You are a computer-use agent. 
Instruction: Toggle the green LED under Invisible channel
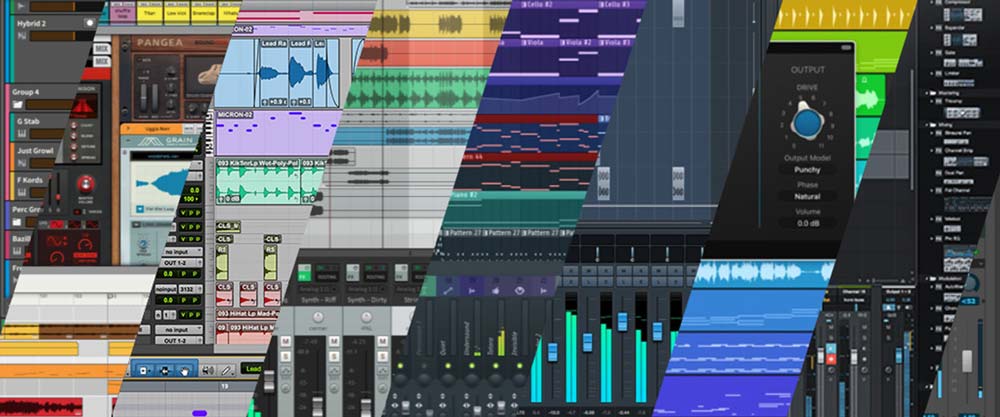point(520,365)
